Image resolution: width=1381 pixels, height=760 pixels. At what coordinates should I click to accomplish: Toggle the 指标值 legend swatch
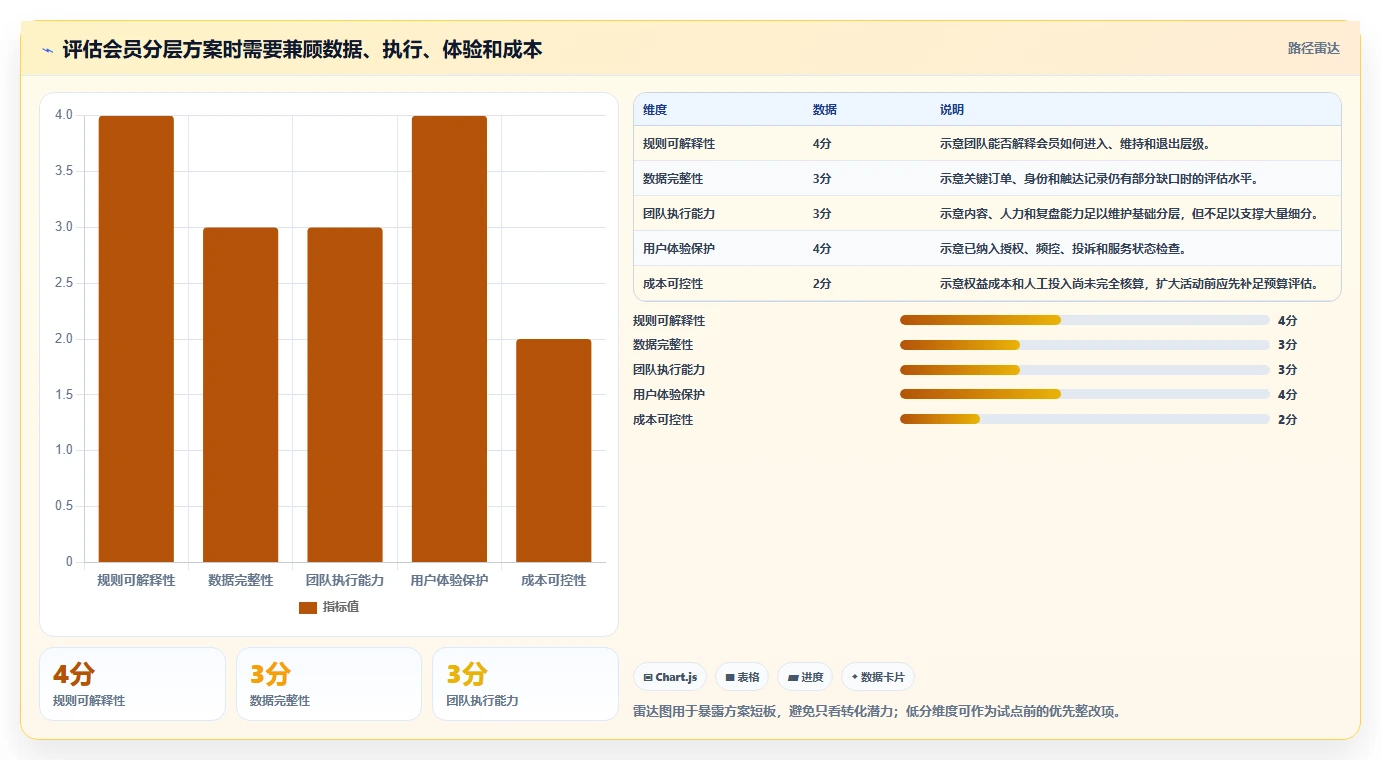pyautogui.click(x=308, y=607)
